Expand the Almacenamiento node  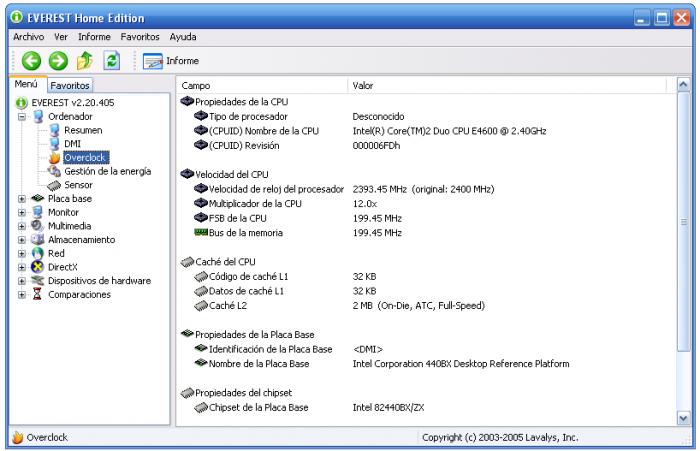pyautogui.click(x=21, y=240)
